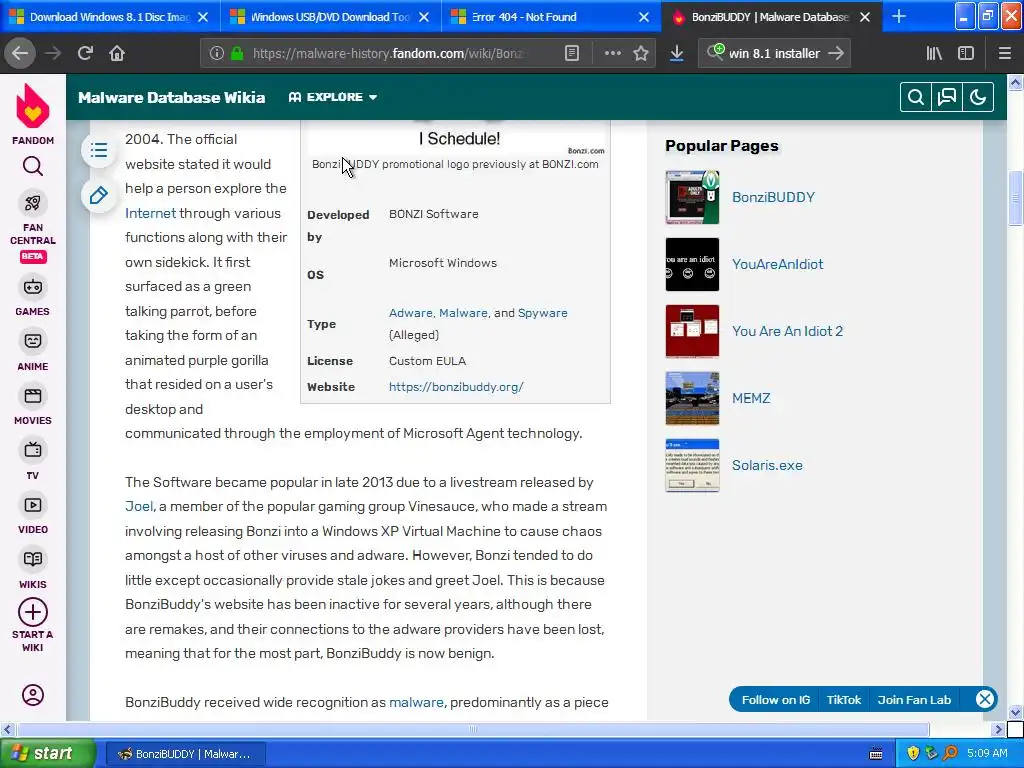
Task: Submit search with the go arrow
Action: coord(836,53)
